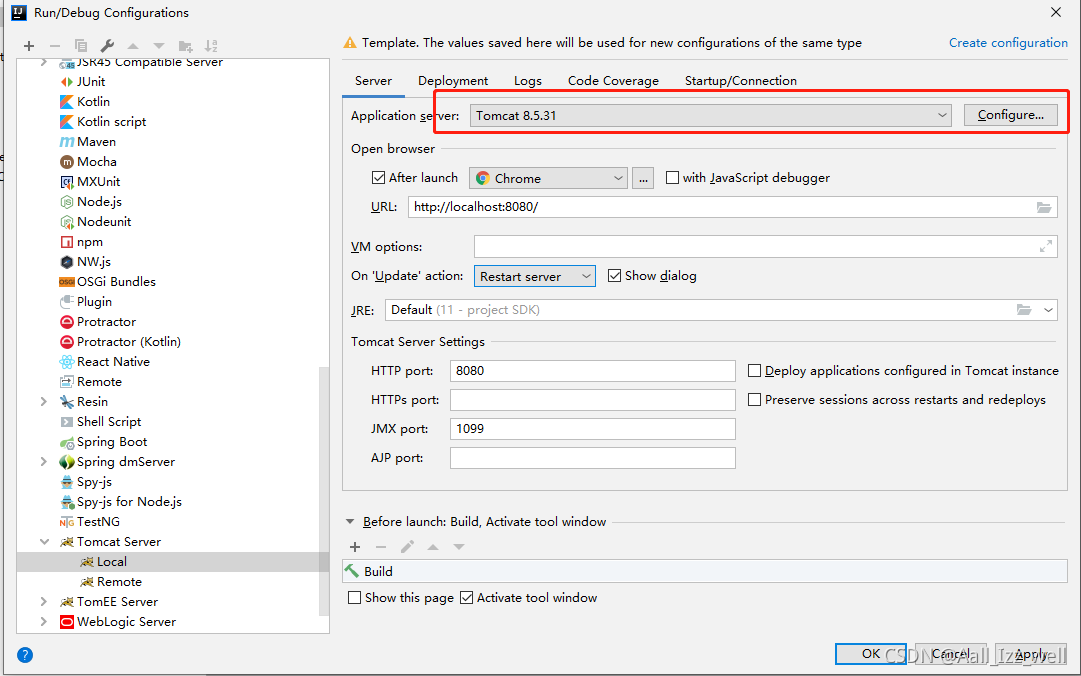Select Kotlin in the templates tree
This screenshot has width=1081, height=676.
point(93,101)
